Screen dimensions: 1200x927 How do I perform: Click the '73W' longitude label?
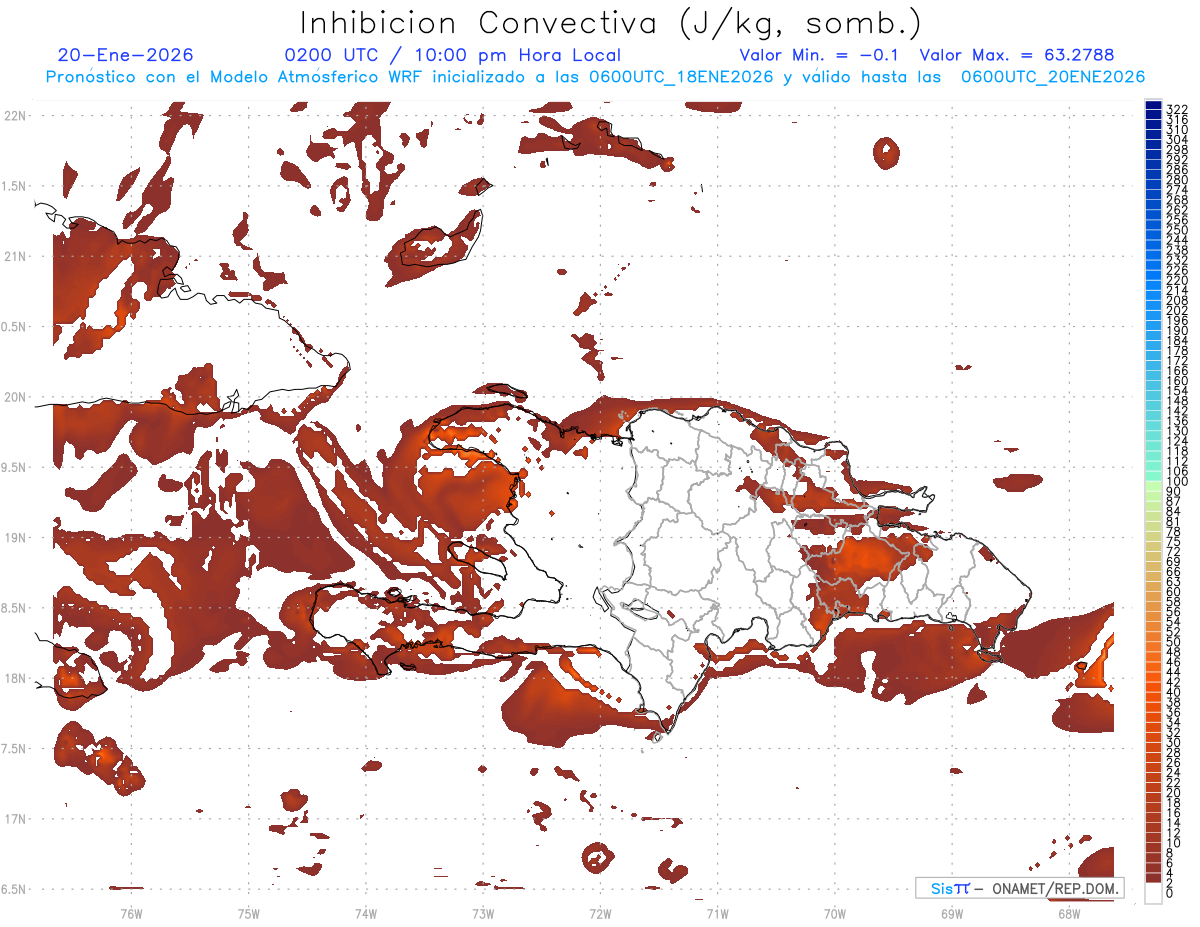483,913
